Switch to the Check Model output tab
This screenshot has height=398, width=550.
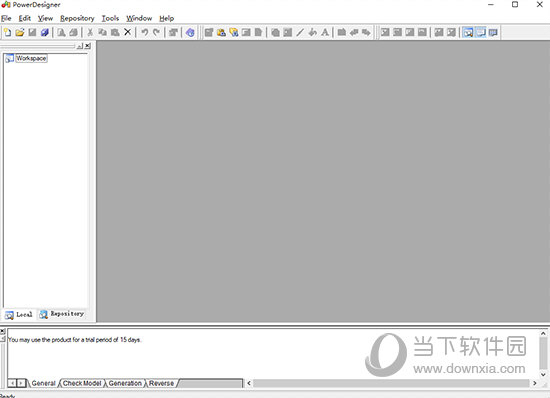pyautogui.click(x=82, y=383)
